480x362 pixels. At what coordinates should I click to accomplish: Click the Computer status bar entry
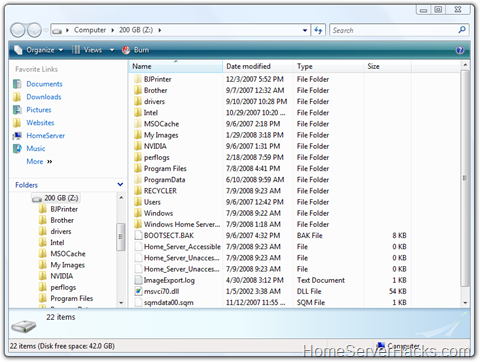[x=398, y=346]
